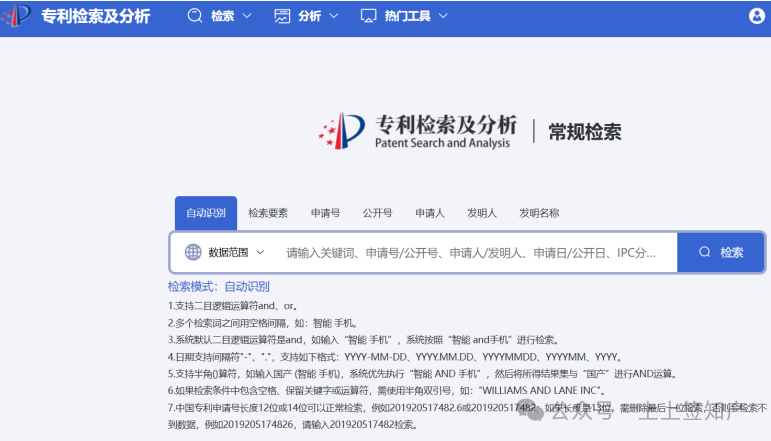The image size is (771, 441).
Task: Open the user account avatar menu
Action: pos(757,16)
